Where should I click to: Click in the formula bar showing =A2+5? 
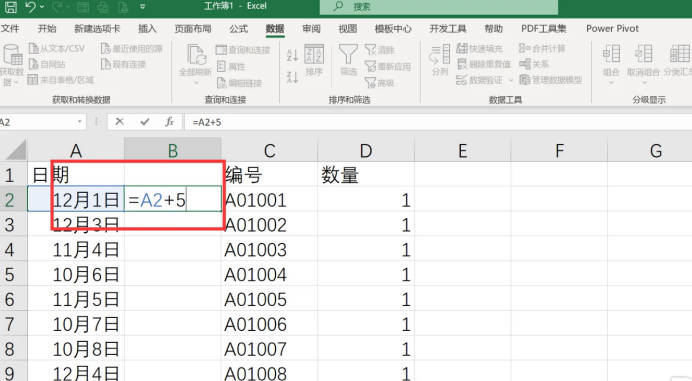pos(437,122)
